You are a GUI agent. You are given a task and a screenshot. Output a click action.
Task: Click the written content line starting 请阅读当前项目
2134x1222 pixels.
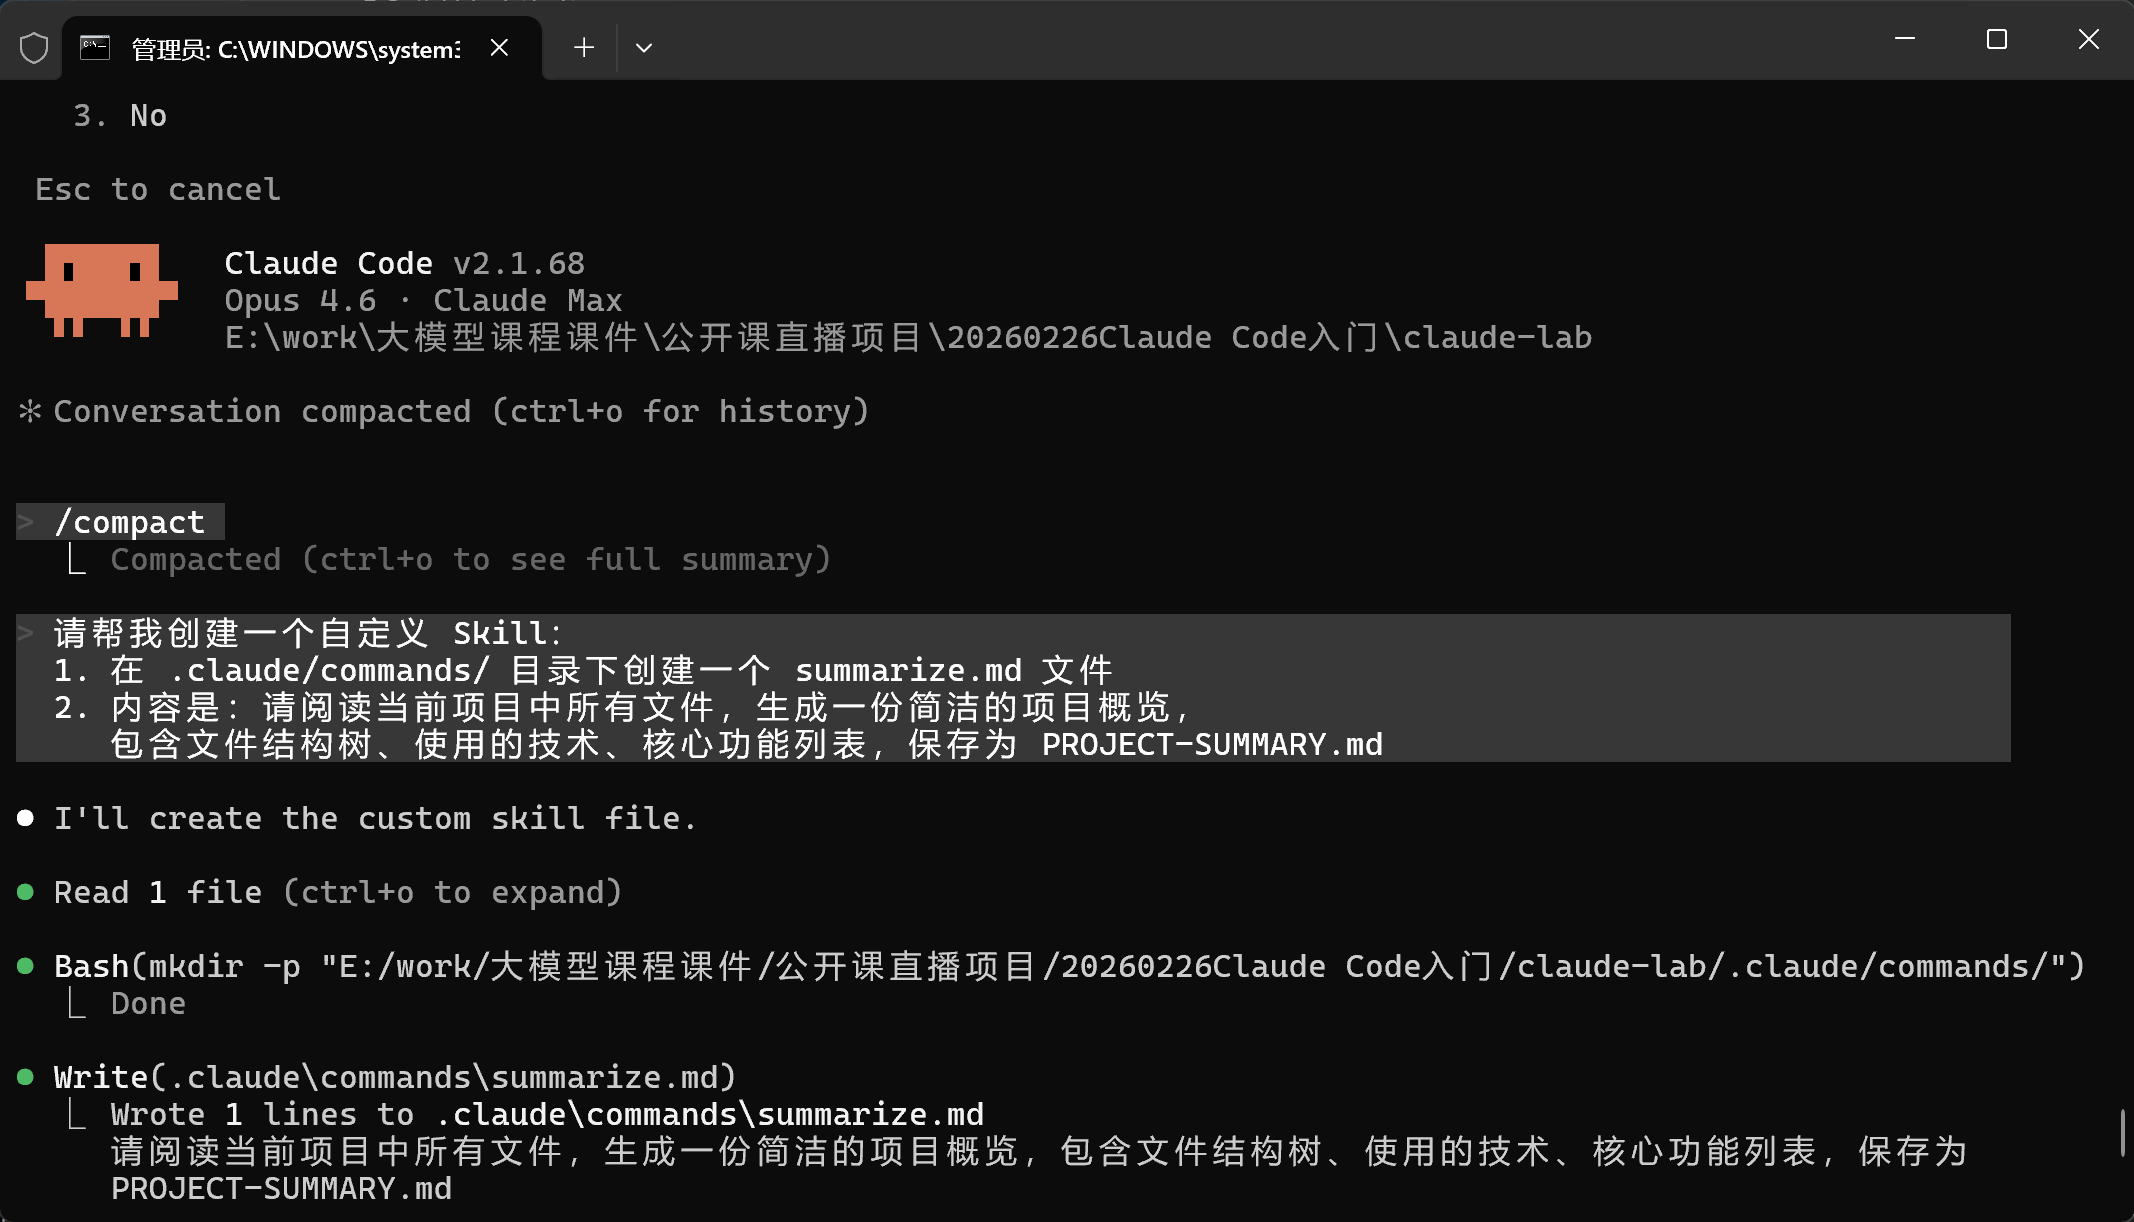click(1039, 1152)
